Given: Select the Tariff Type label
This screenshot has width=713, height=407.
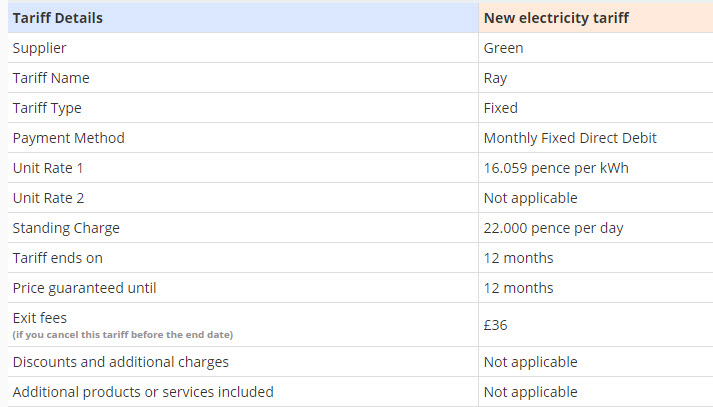Looking at the screenshot, I should point(47,108).
